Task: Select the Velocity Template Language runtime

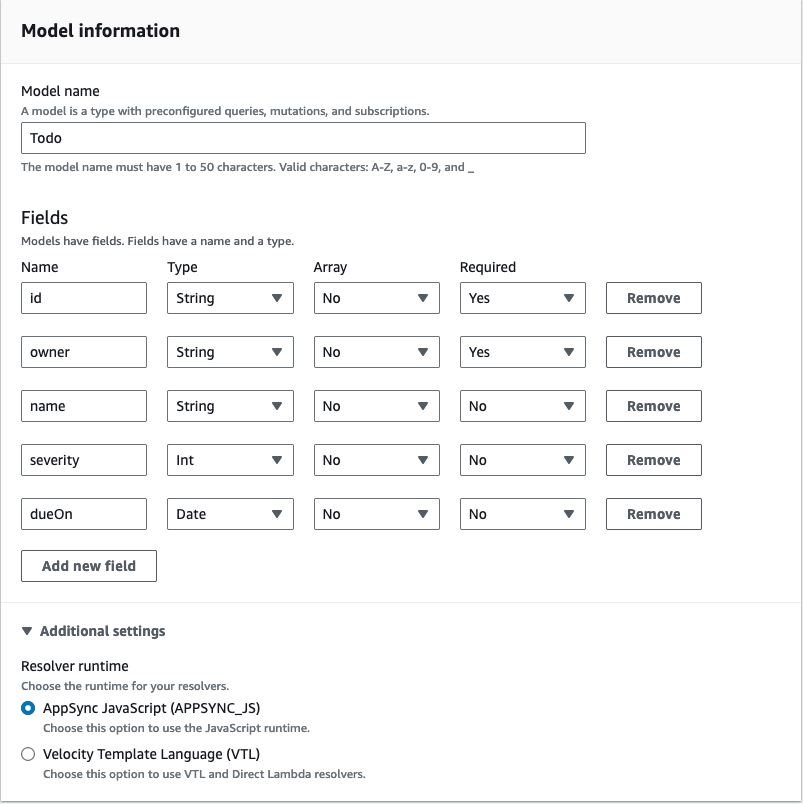Action: pos(27,753)
